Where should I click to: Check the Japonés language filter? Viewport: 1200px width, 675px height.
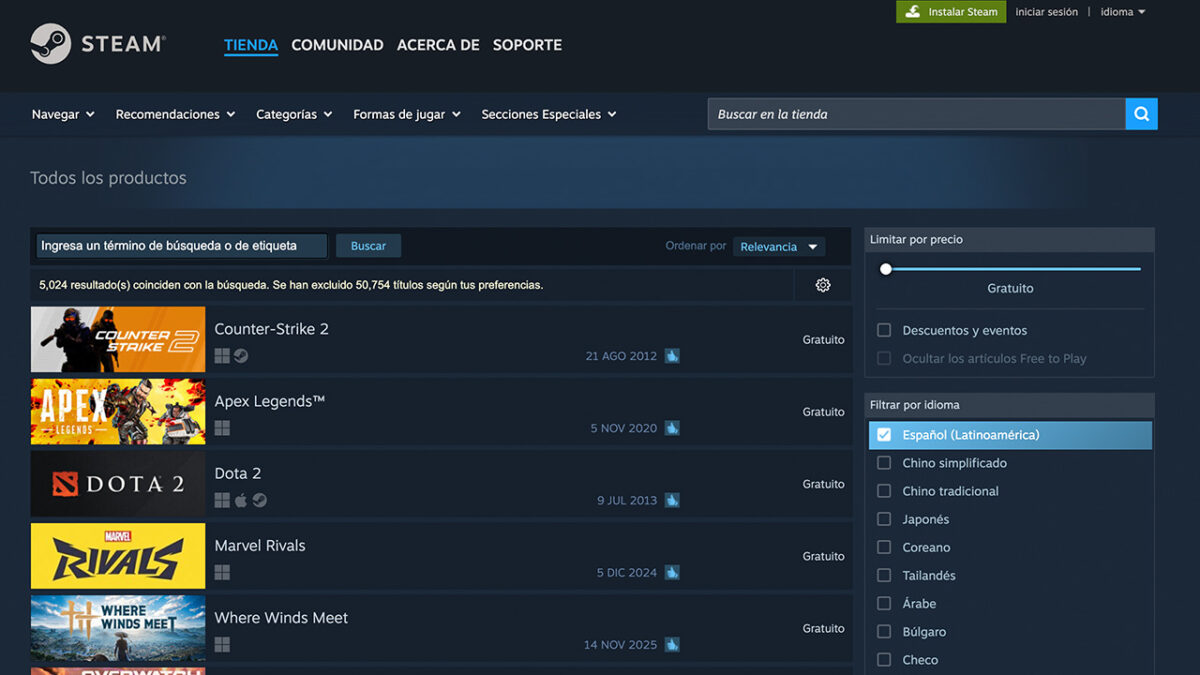(x=884, y=519)
